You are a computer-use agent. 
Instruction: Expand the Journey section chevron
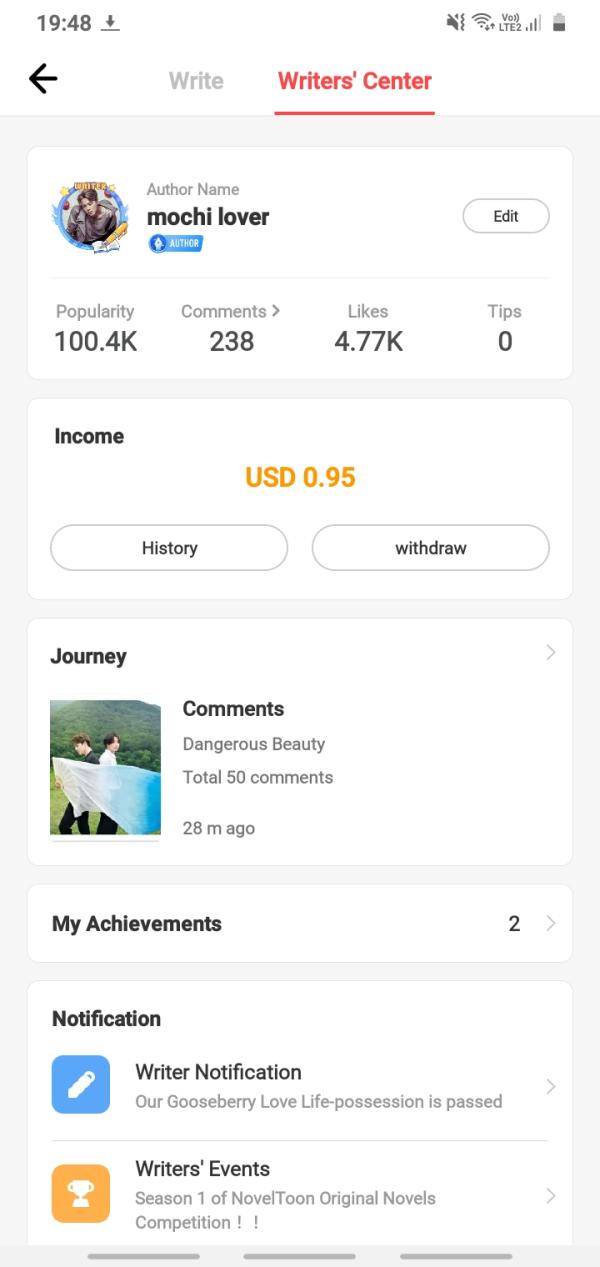click(550, 653)
